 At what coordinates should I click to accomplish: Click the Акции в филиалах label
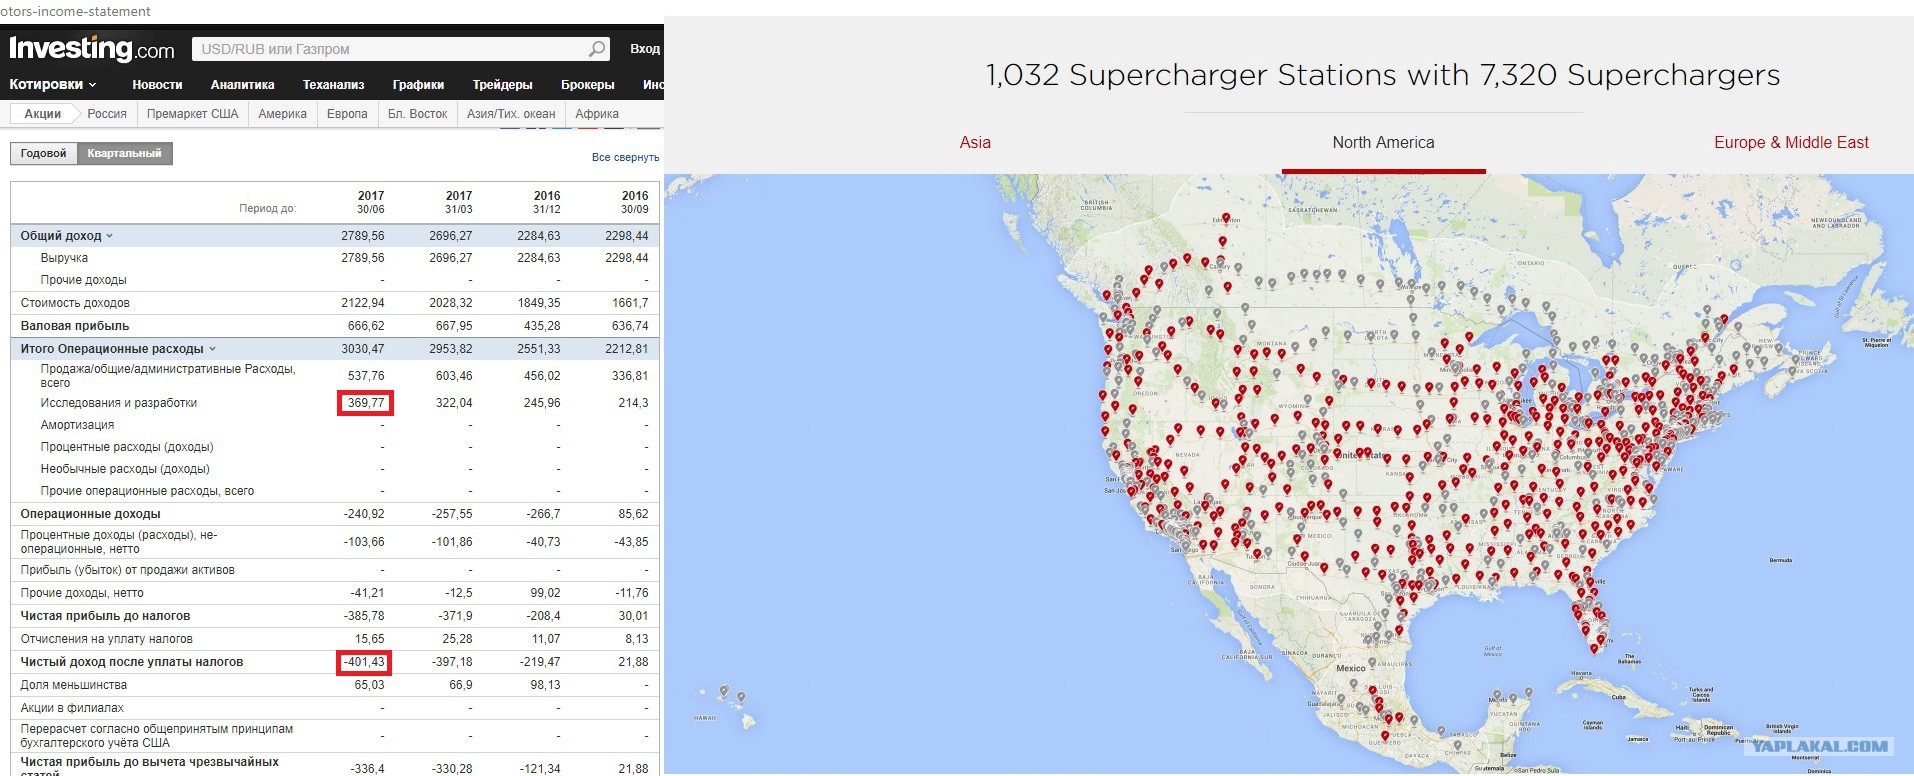point(72,708)
